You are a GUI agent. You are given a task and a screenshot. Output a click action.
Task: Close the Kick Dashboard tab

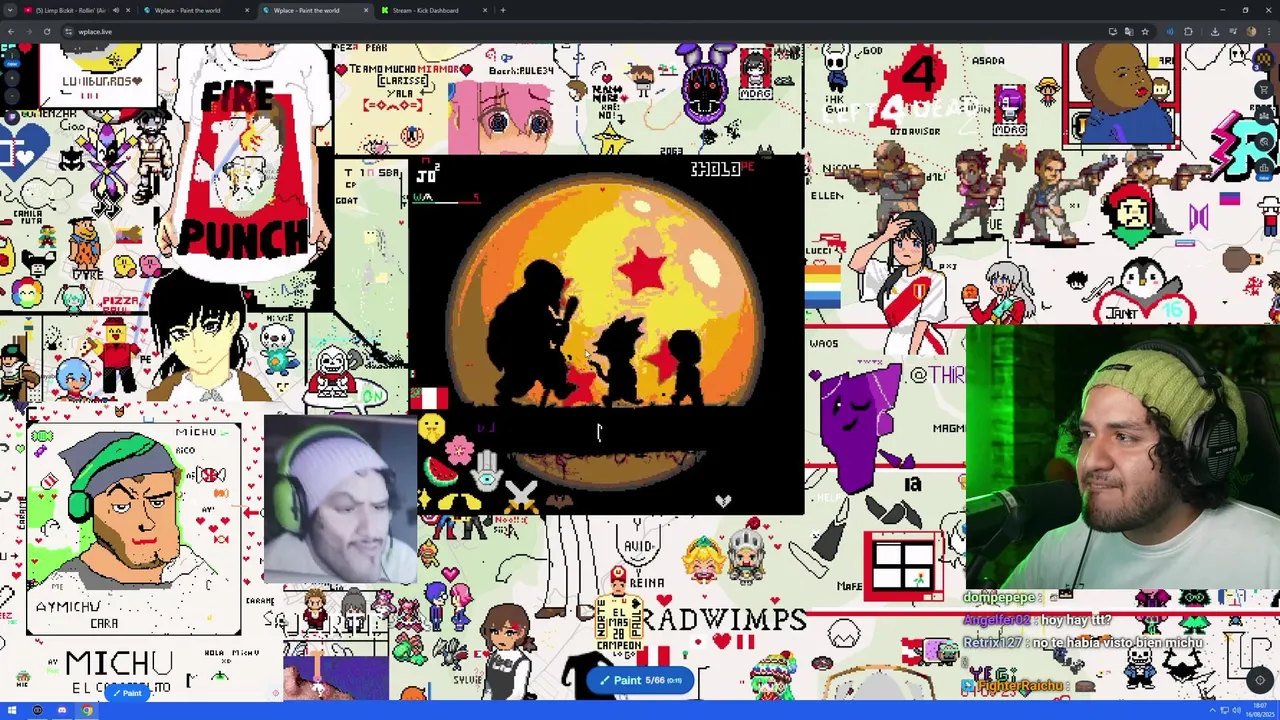tap(485, 10)
